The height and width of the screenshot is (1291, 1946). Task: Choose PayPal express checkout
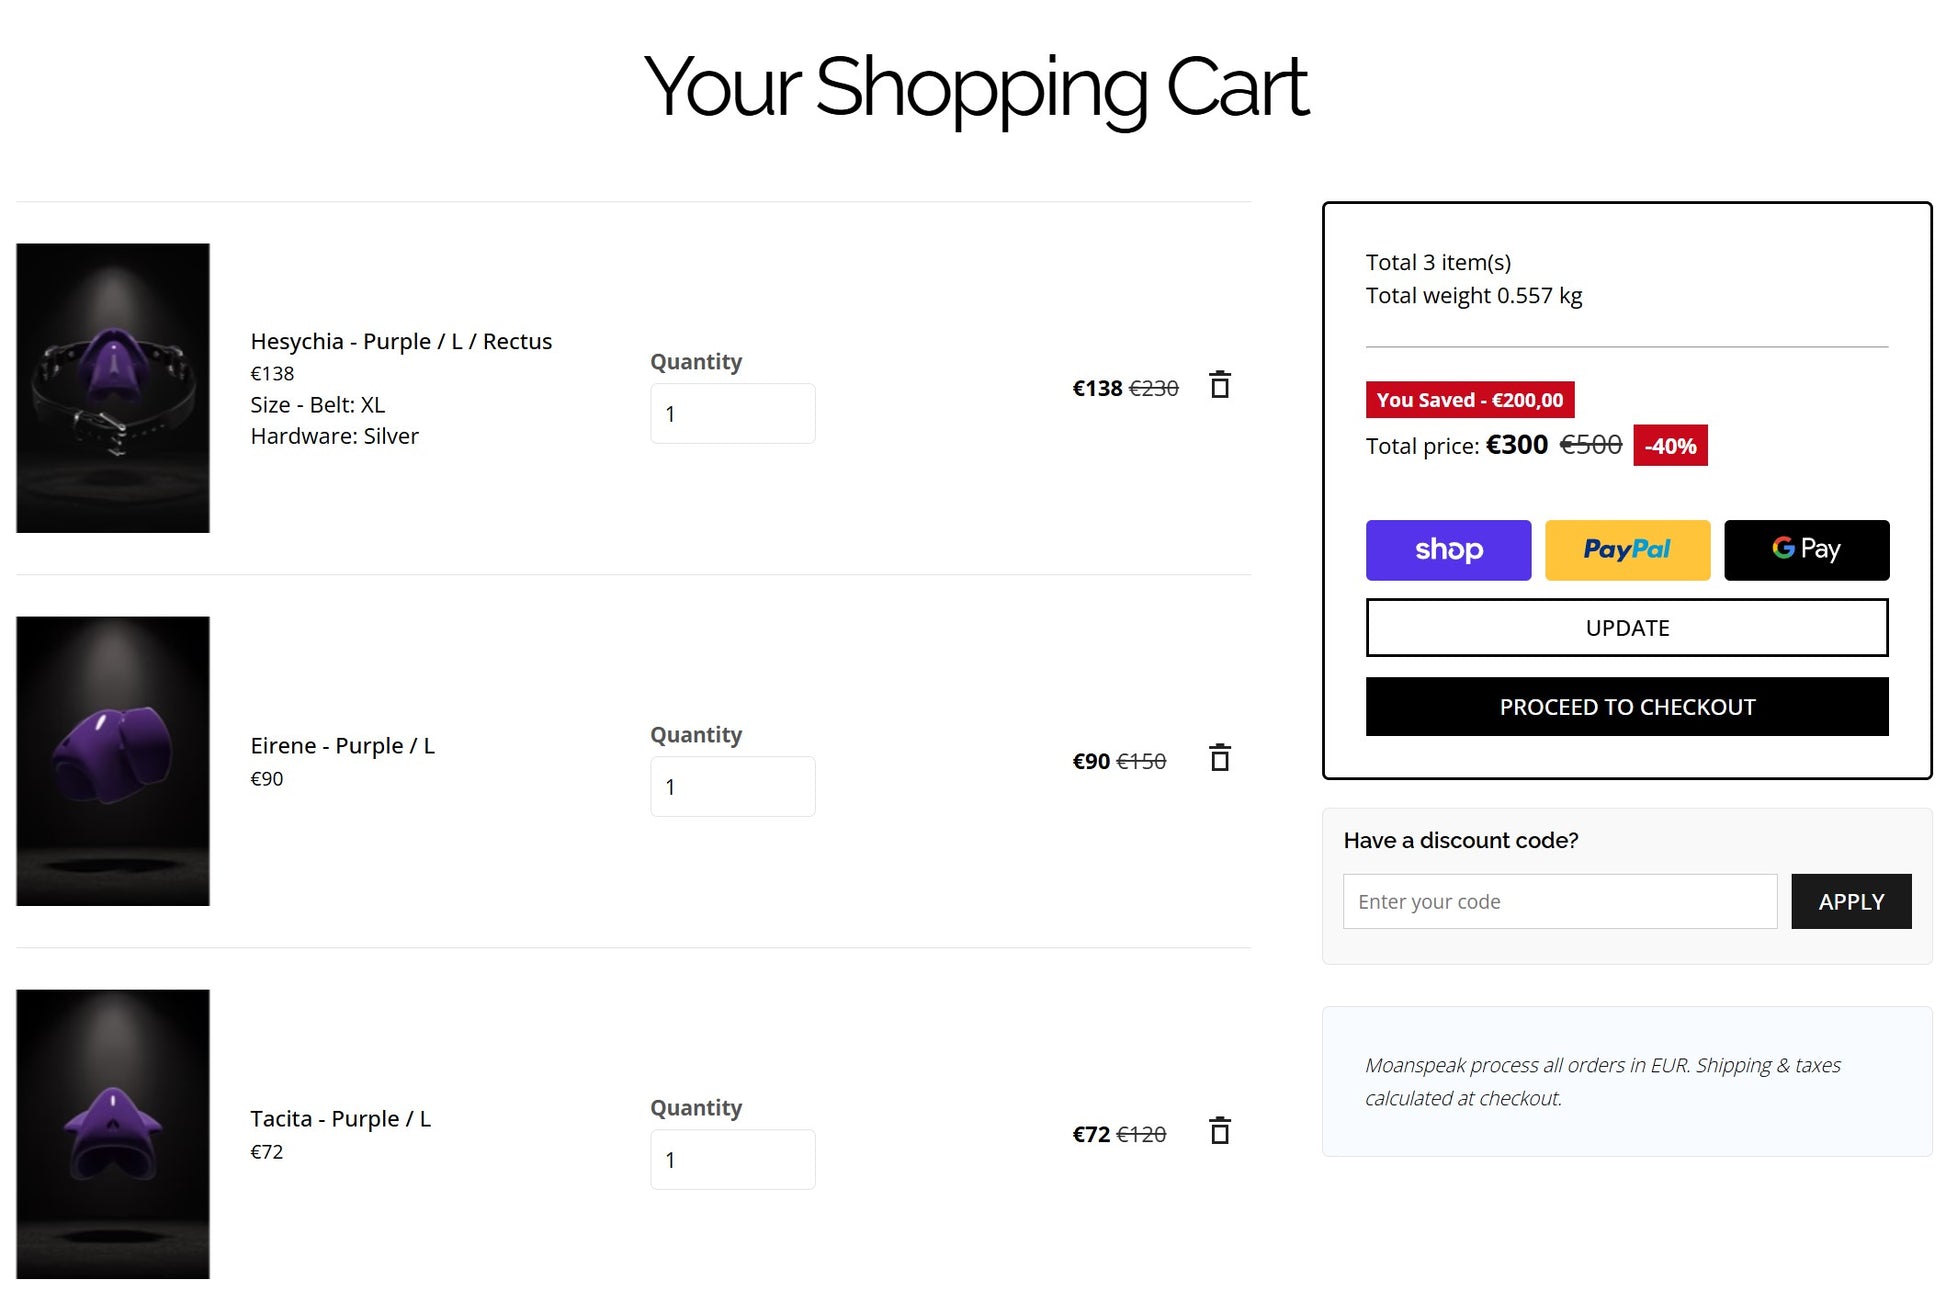pyautogui.click(x=1626, y=550)
